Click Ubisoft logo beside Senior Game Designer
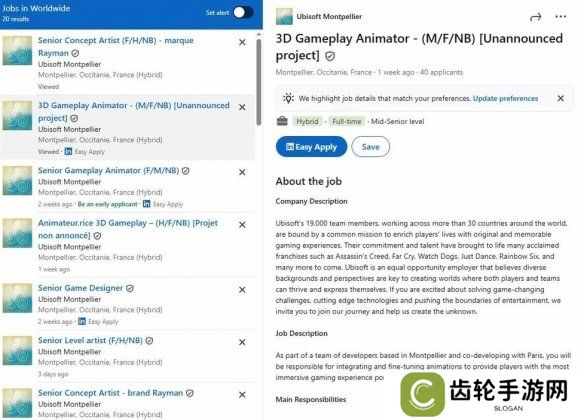The width and height of the screenshot is (584, 420). click(17, 298)
